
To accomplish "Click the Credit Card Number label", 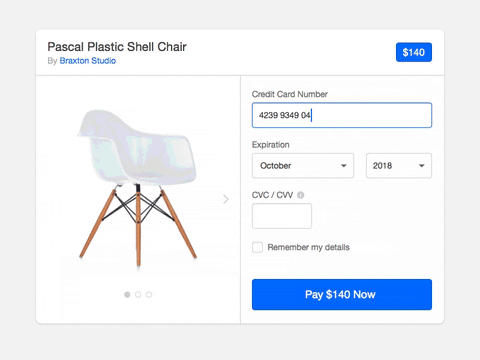I will 290,94.
